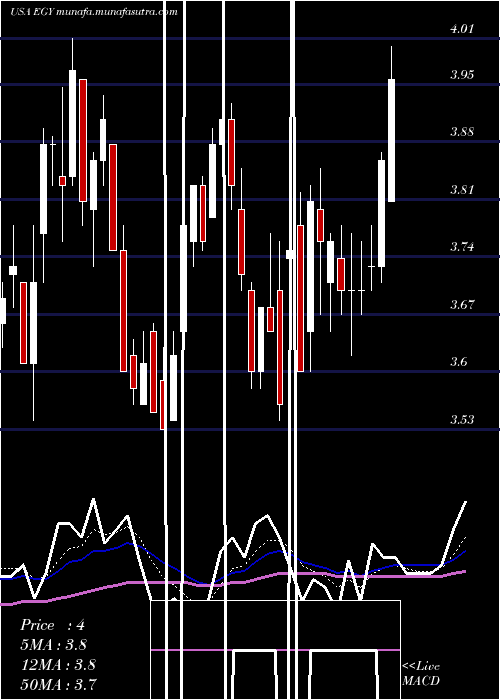Select the 3.88 price axis label
This screenshot has width=500, height=700.
point(462,132)
